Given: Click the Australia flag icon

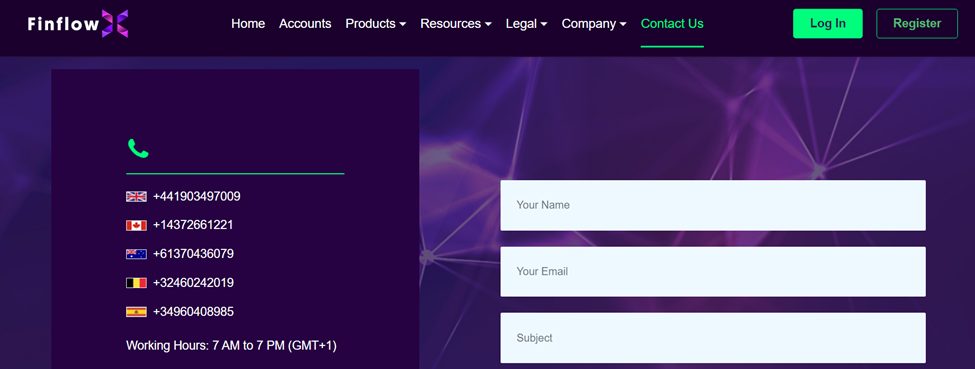Looking at the screenshot, I should 136,254.
